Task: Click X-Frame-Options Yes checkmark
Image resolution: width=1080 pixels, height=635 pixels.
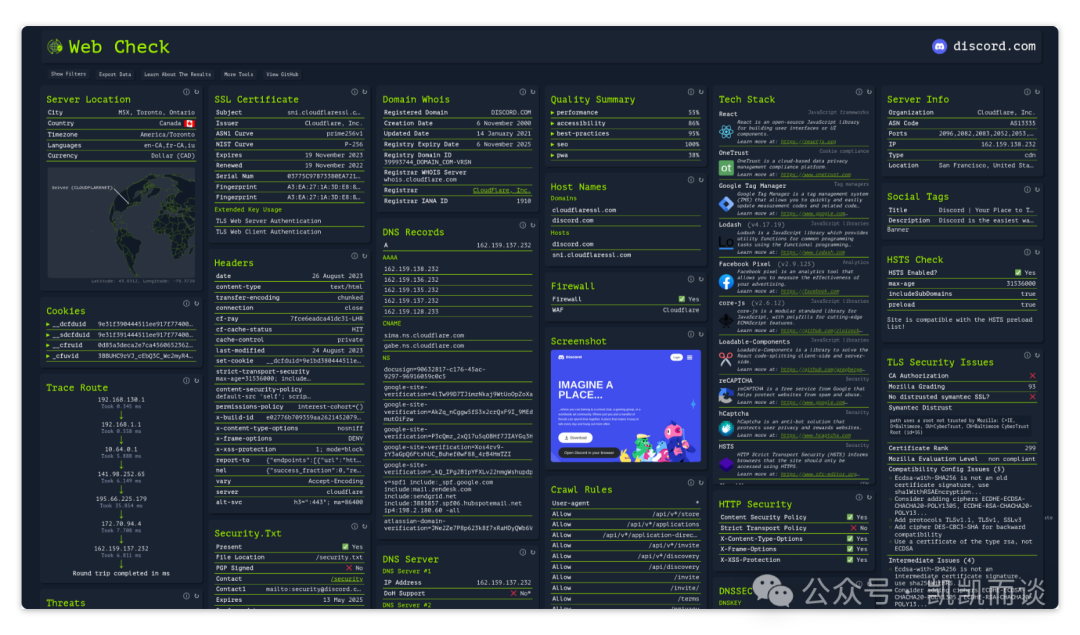Action: (850, 549)
